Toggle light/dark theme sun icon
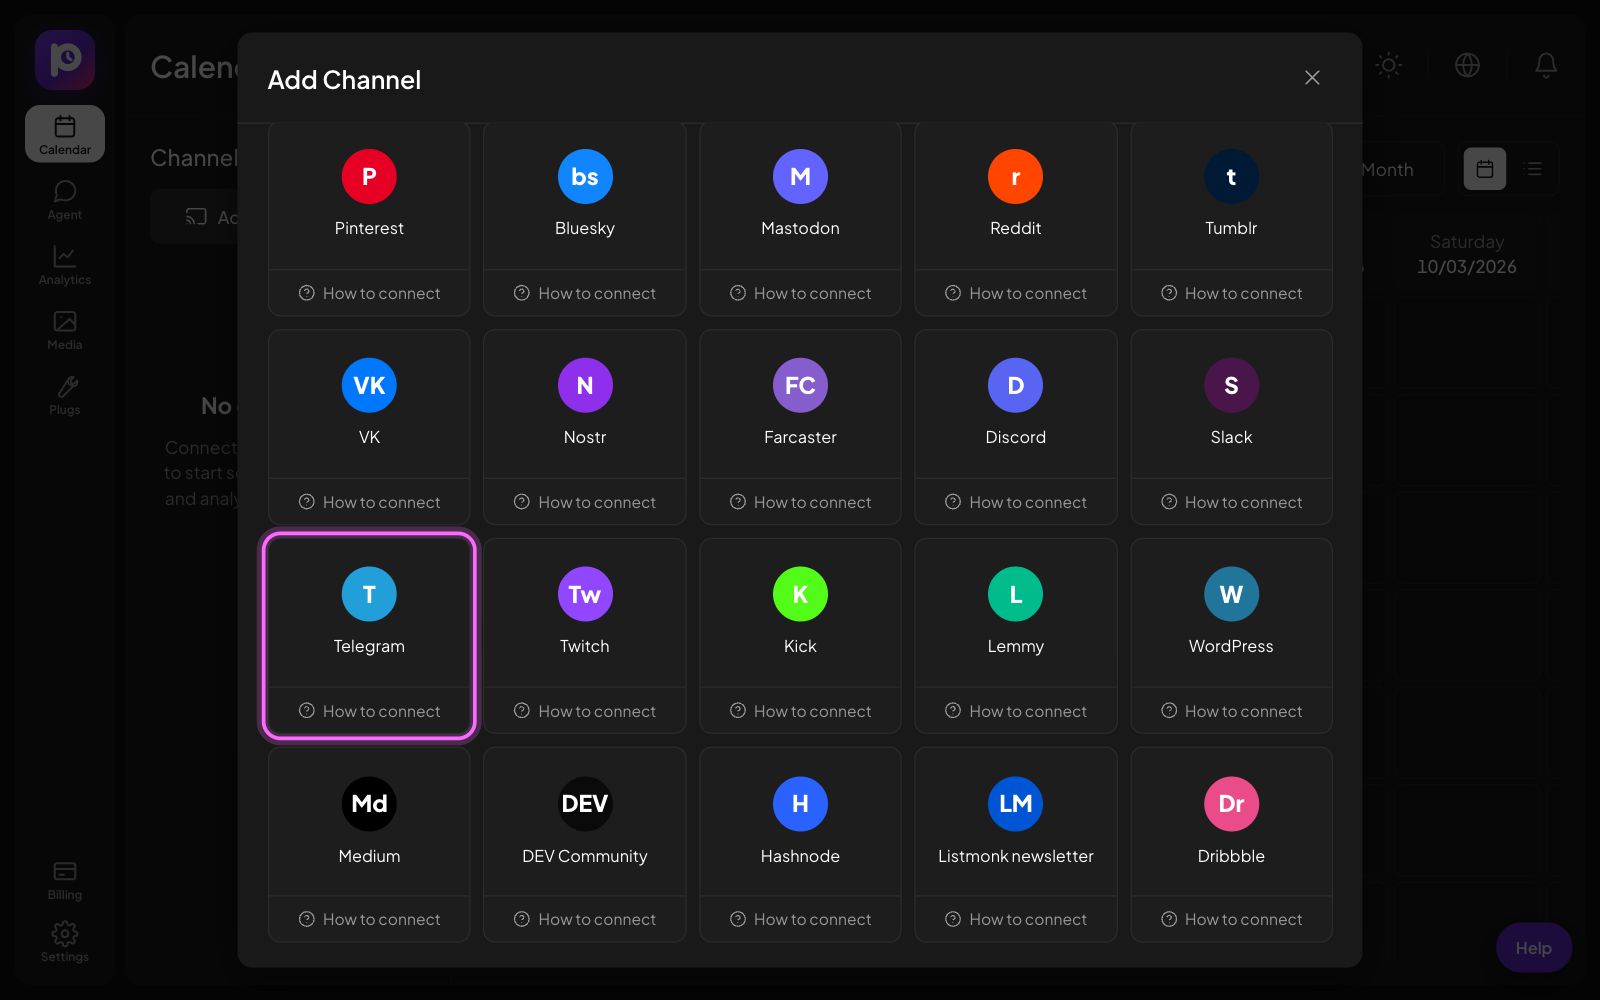 1388,65
